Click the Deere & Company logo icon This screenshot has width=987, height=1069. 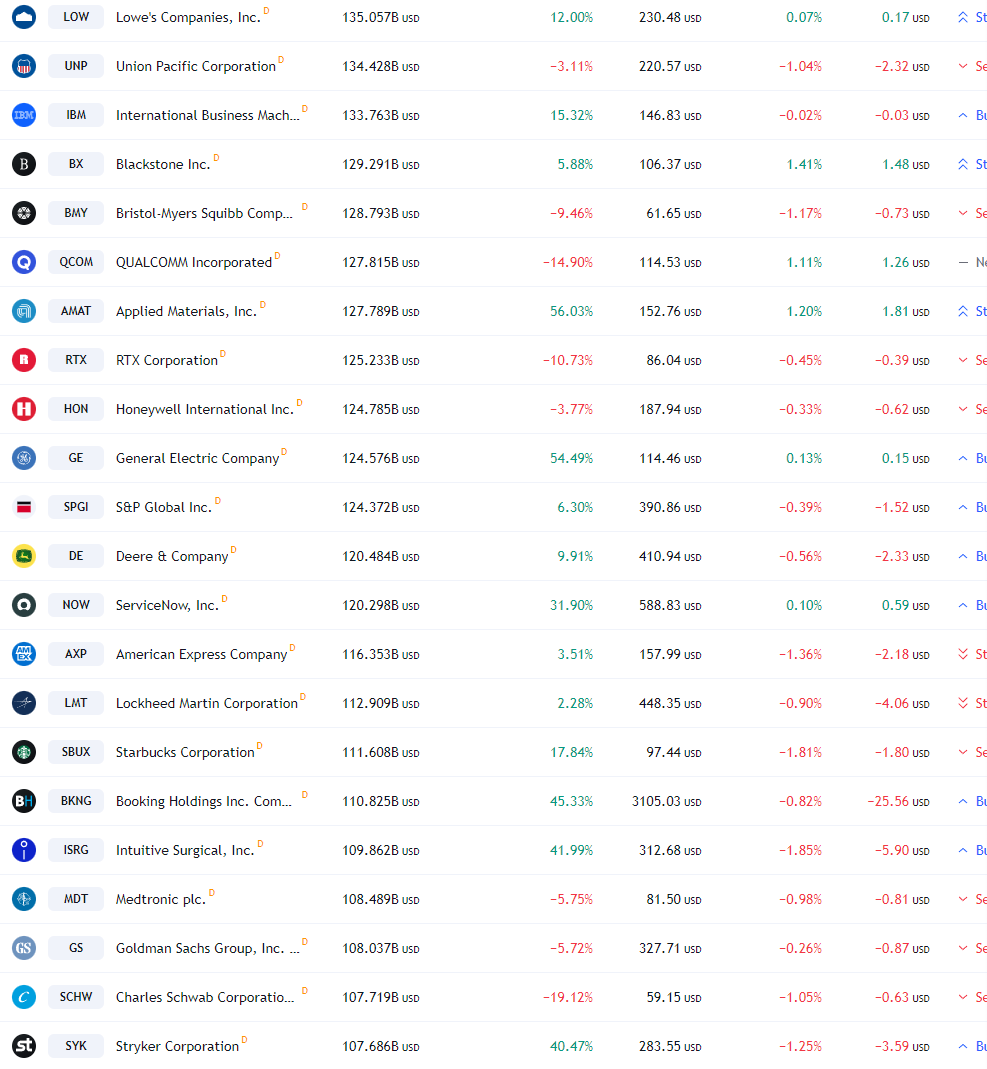[x=24, y=556]
